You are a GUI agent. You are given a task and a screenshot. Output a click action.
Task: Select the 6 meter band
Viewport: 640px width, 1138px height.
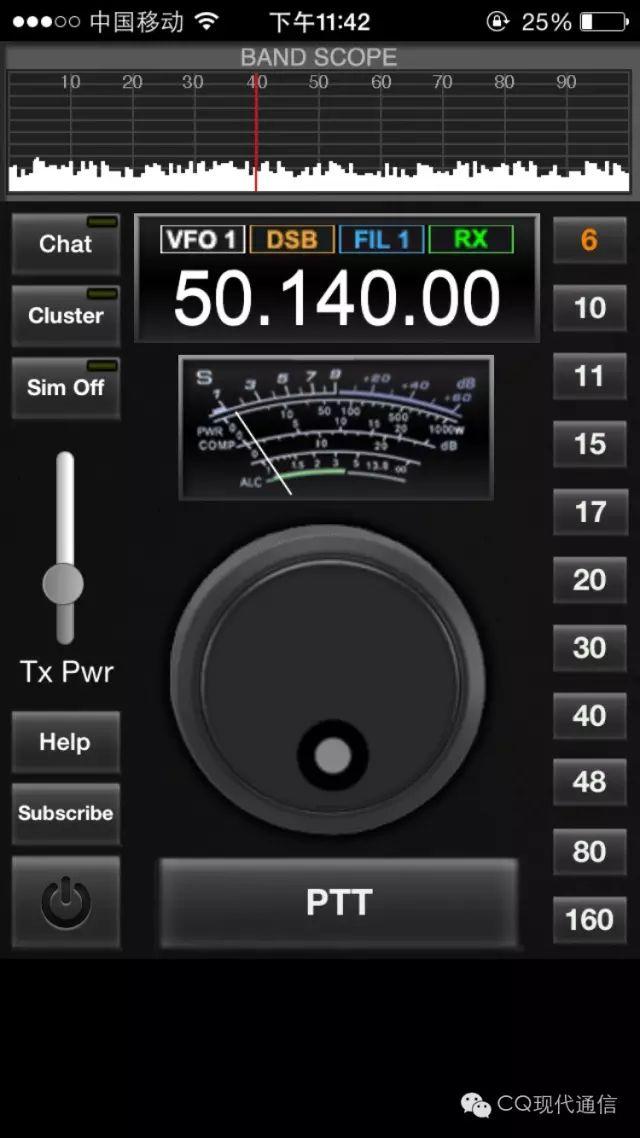(x=589, y=240)
